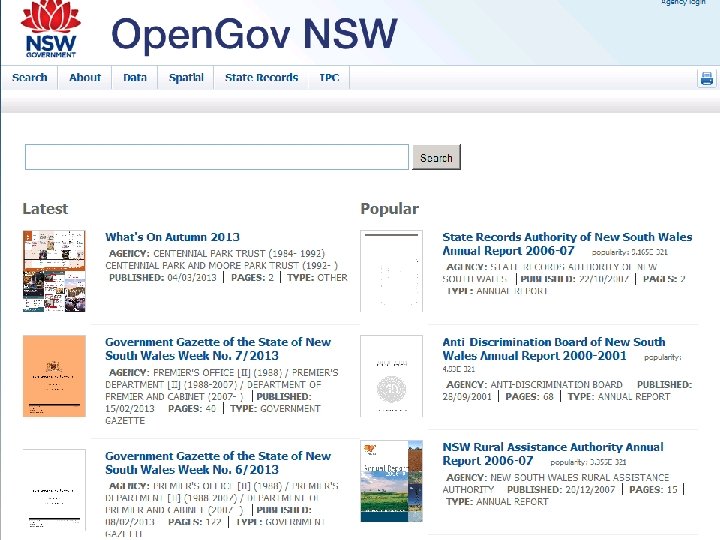
Task: Click CENTENNIAL PARK AND MOORE PARK TRUST text
Action: (x=221, y=265)
